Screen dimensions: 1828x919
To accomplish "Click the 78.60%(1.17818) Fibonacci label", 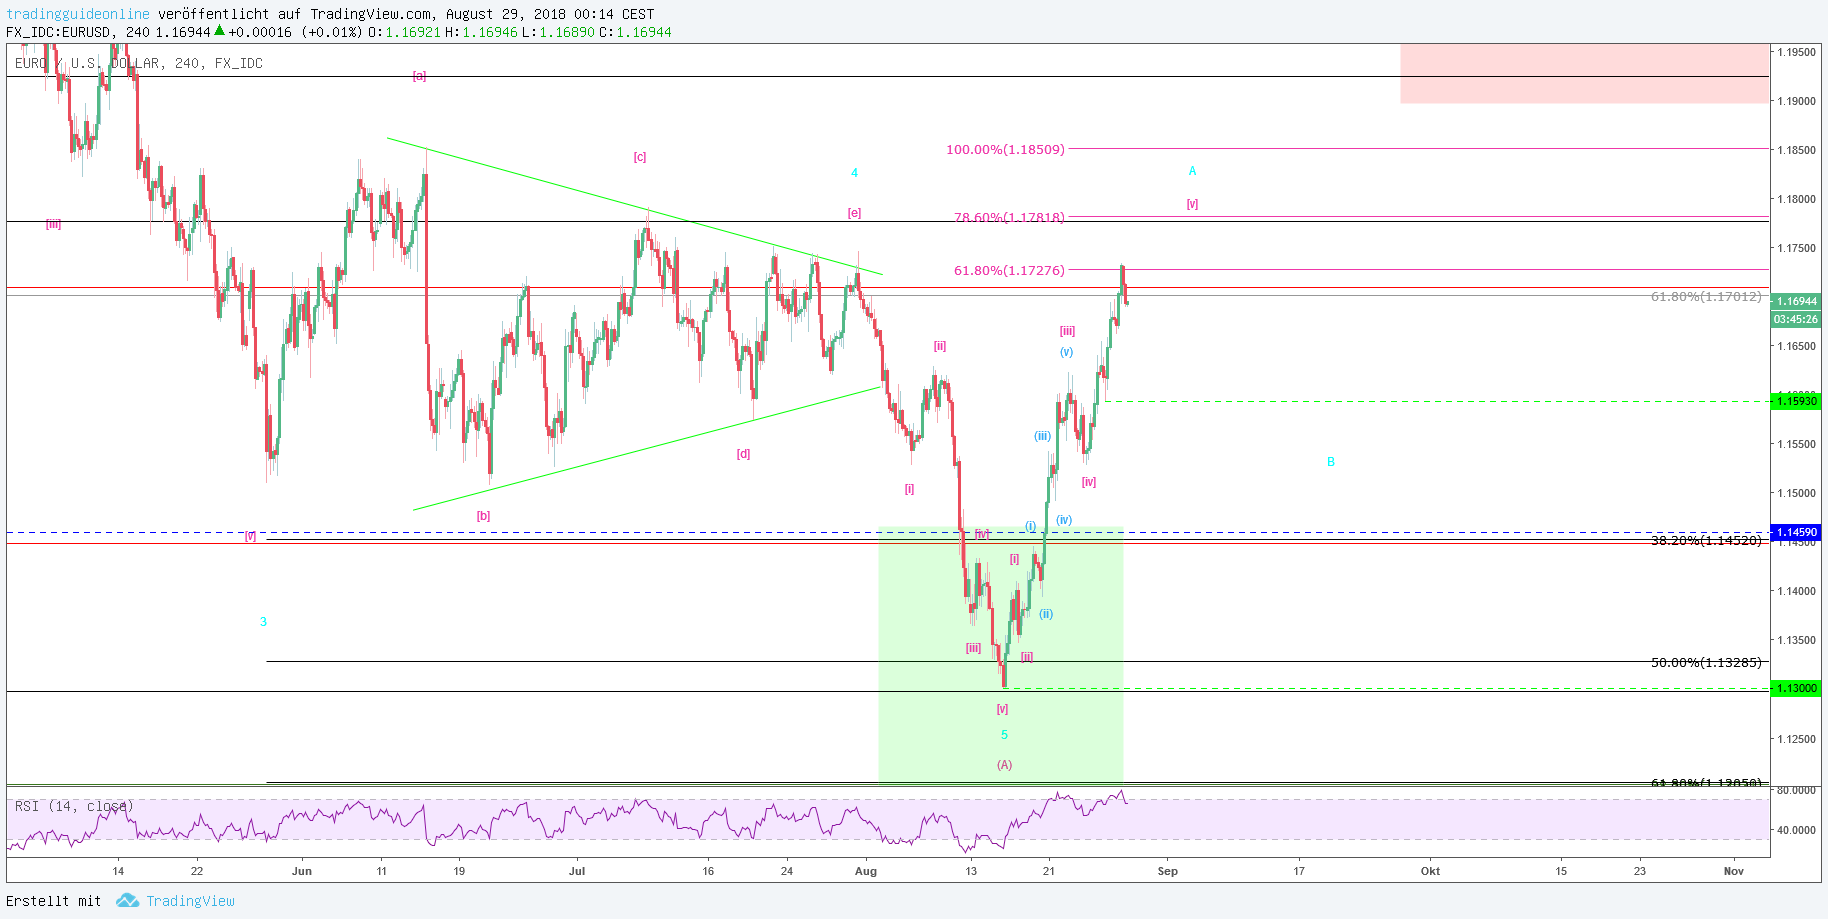I will point(1009,217).
